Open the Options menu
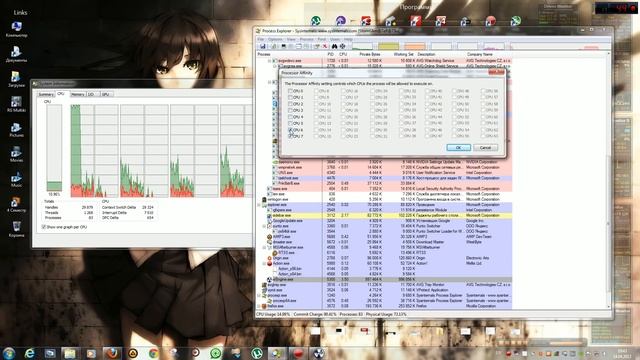This screenshot has height=360, width=640. tap(275, 40)
